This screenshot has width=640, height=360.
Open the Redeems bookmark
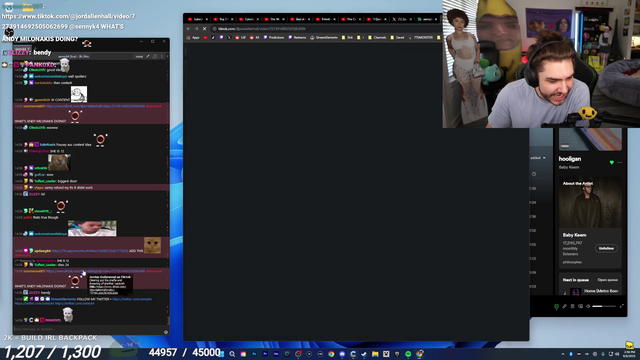click(x=297, y=38)
